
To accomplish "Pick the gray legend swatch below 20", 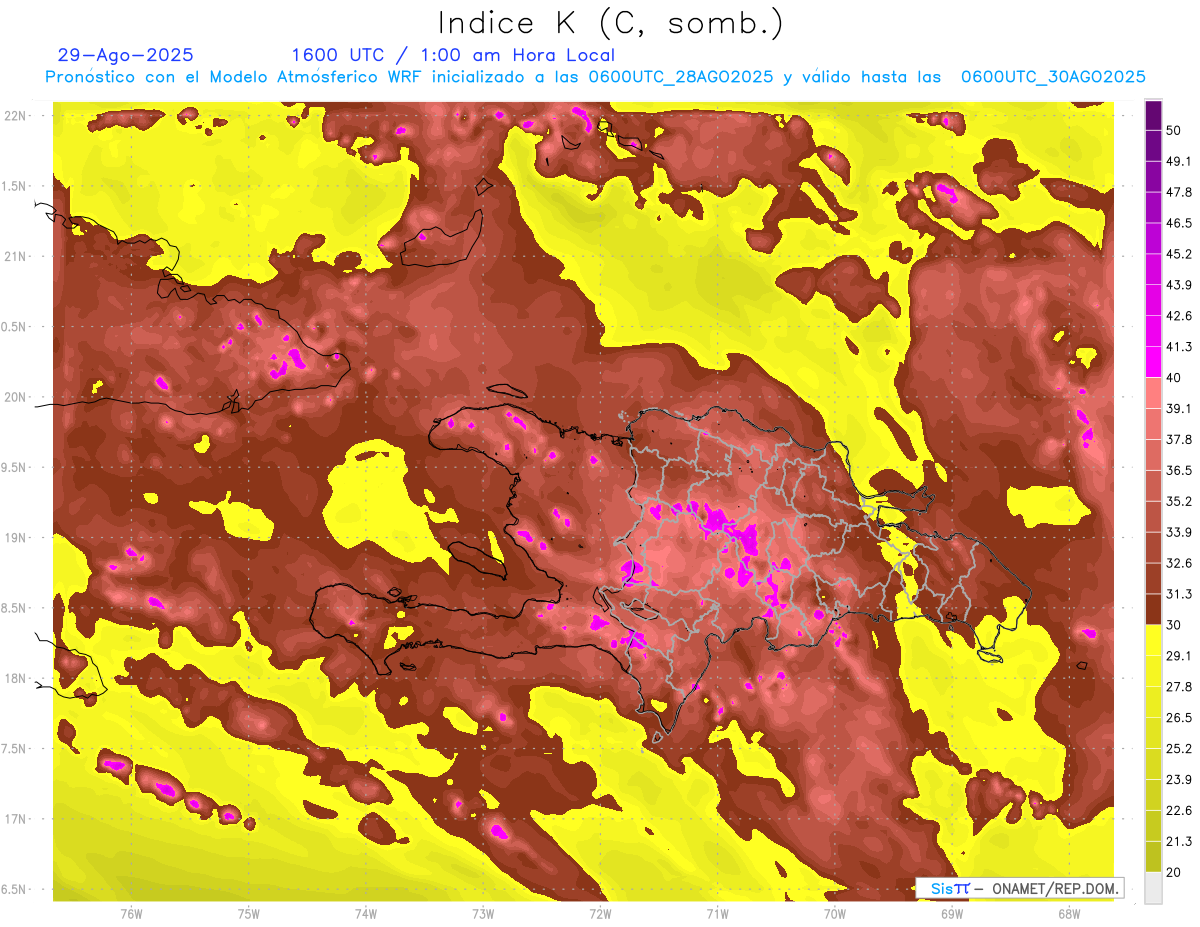I will click(x=1153, y=888).
